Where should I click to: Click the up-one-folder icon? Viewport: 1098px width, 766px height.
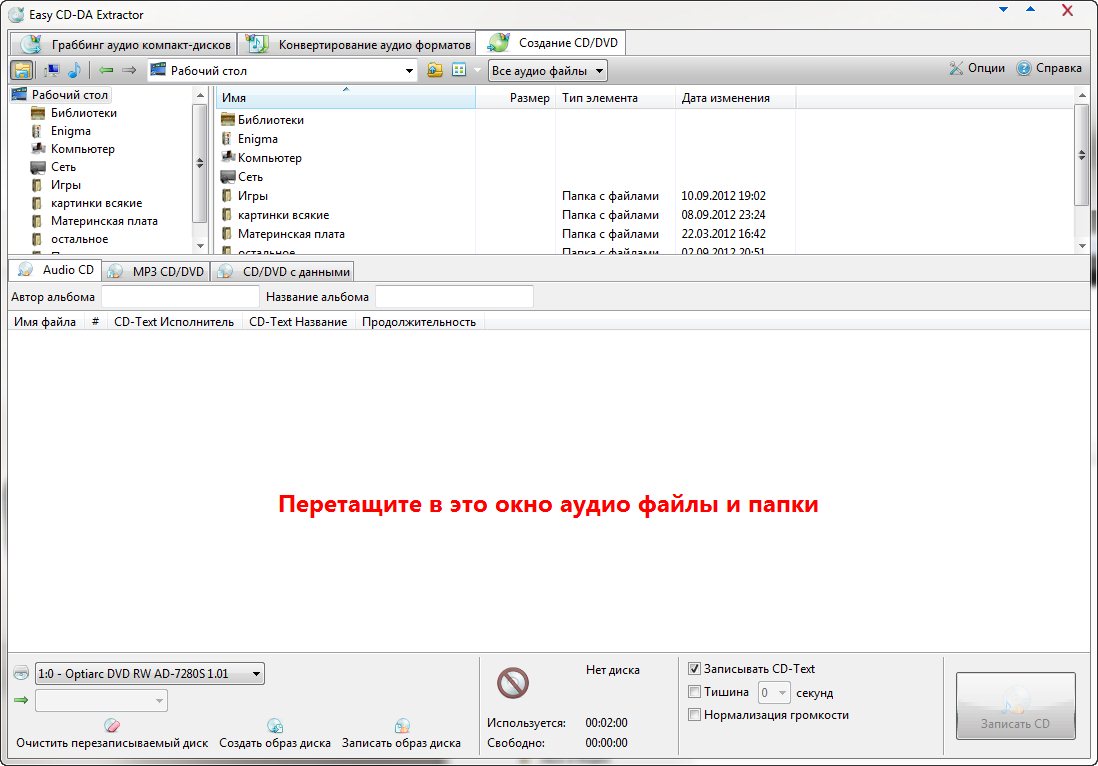pyautogui.click(x=435, y=70)
